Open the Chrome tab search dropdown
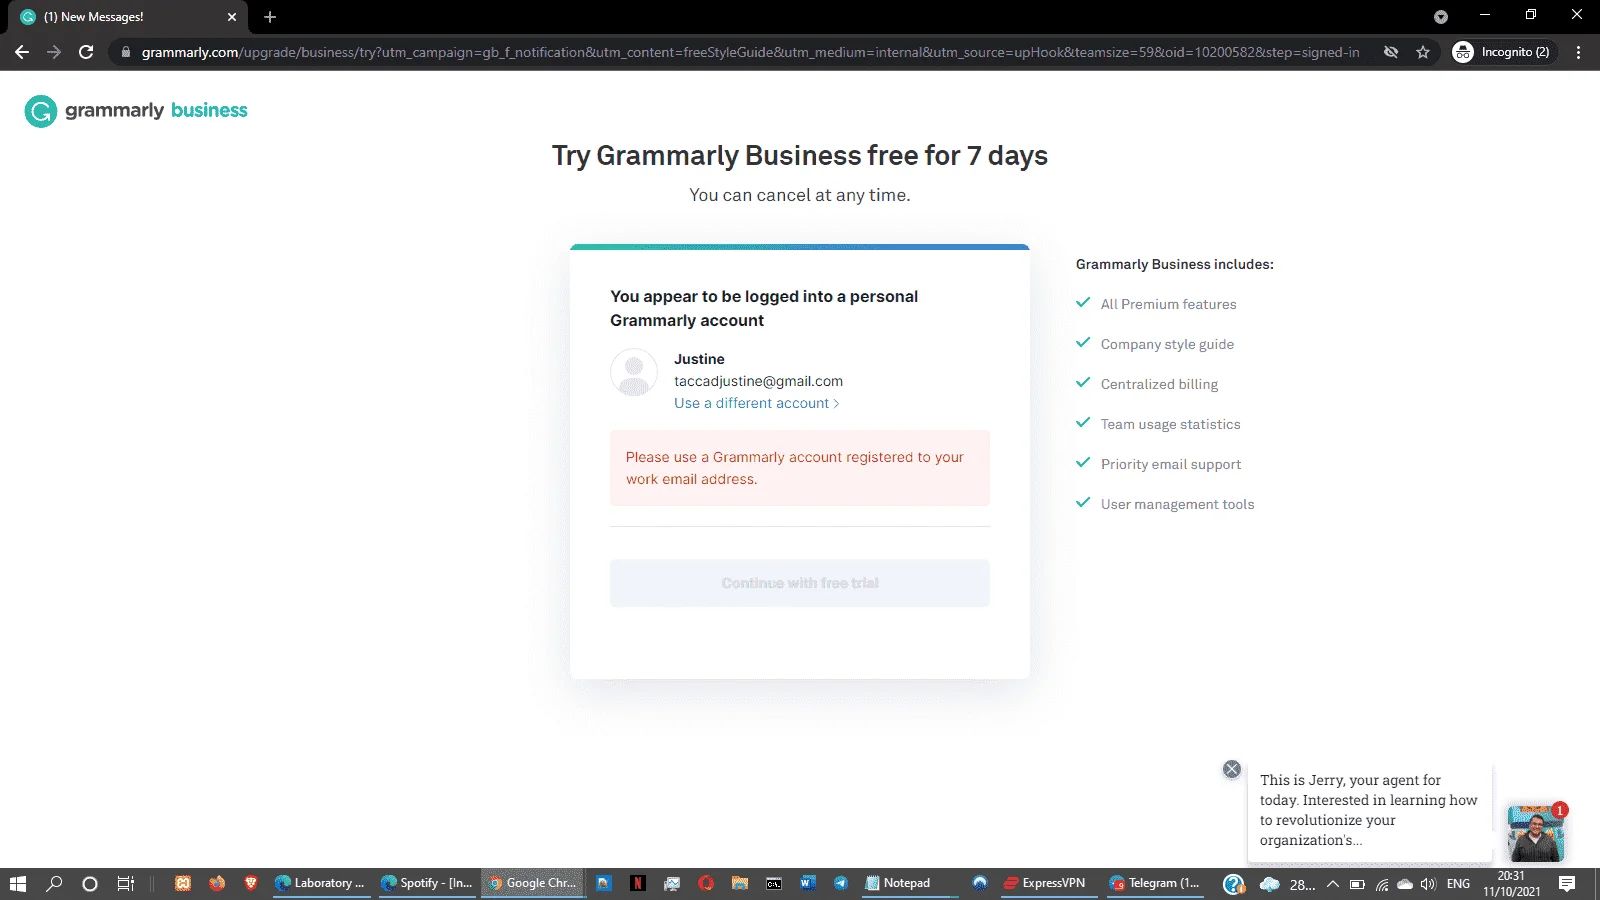The image size is (1600, 900). click(1440, 17)
